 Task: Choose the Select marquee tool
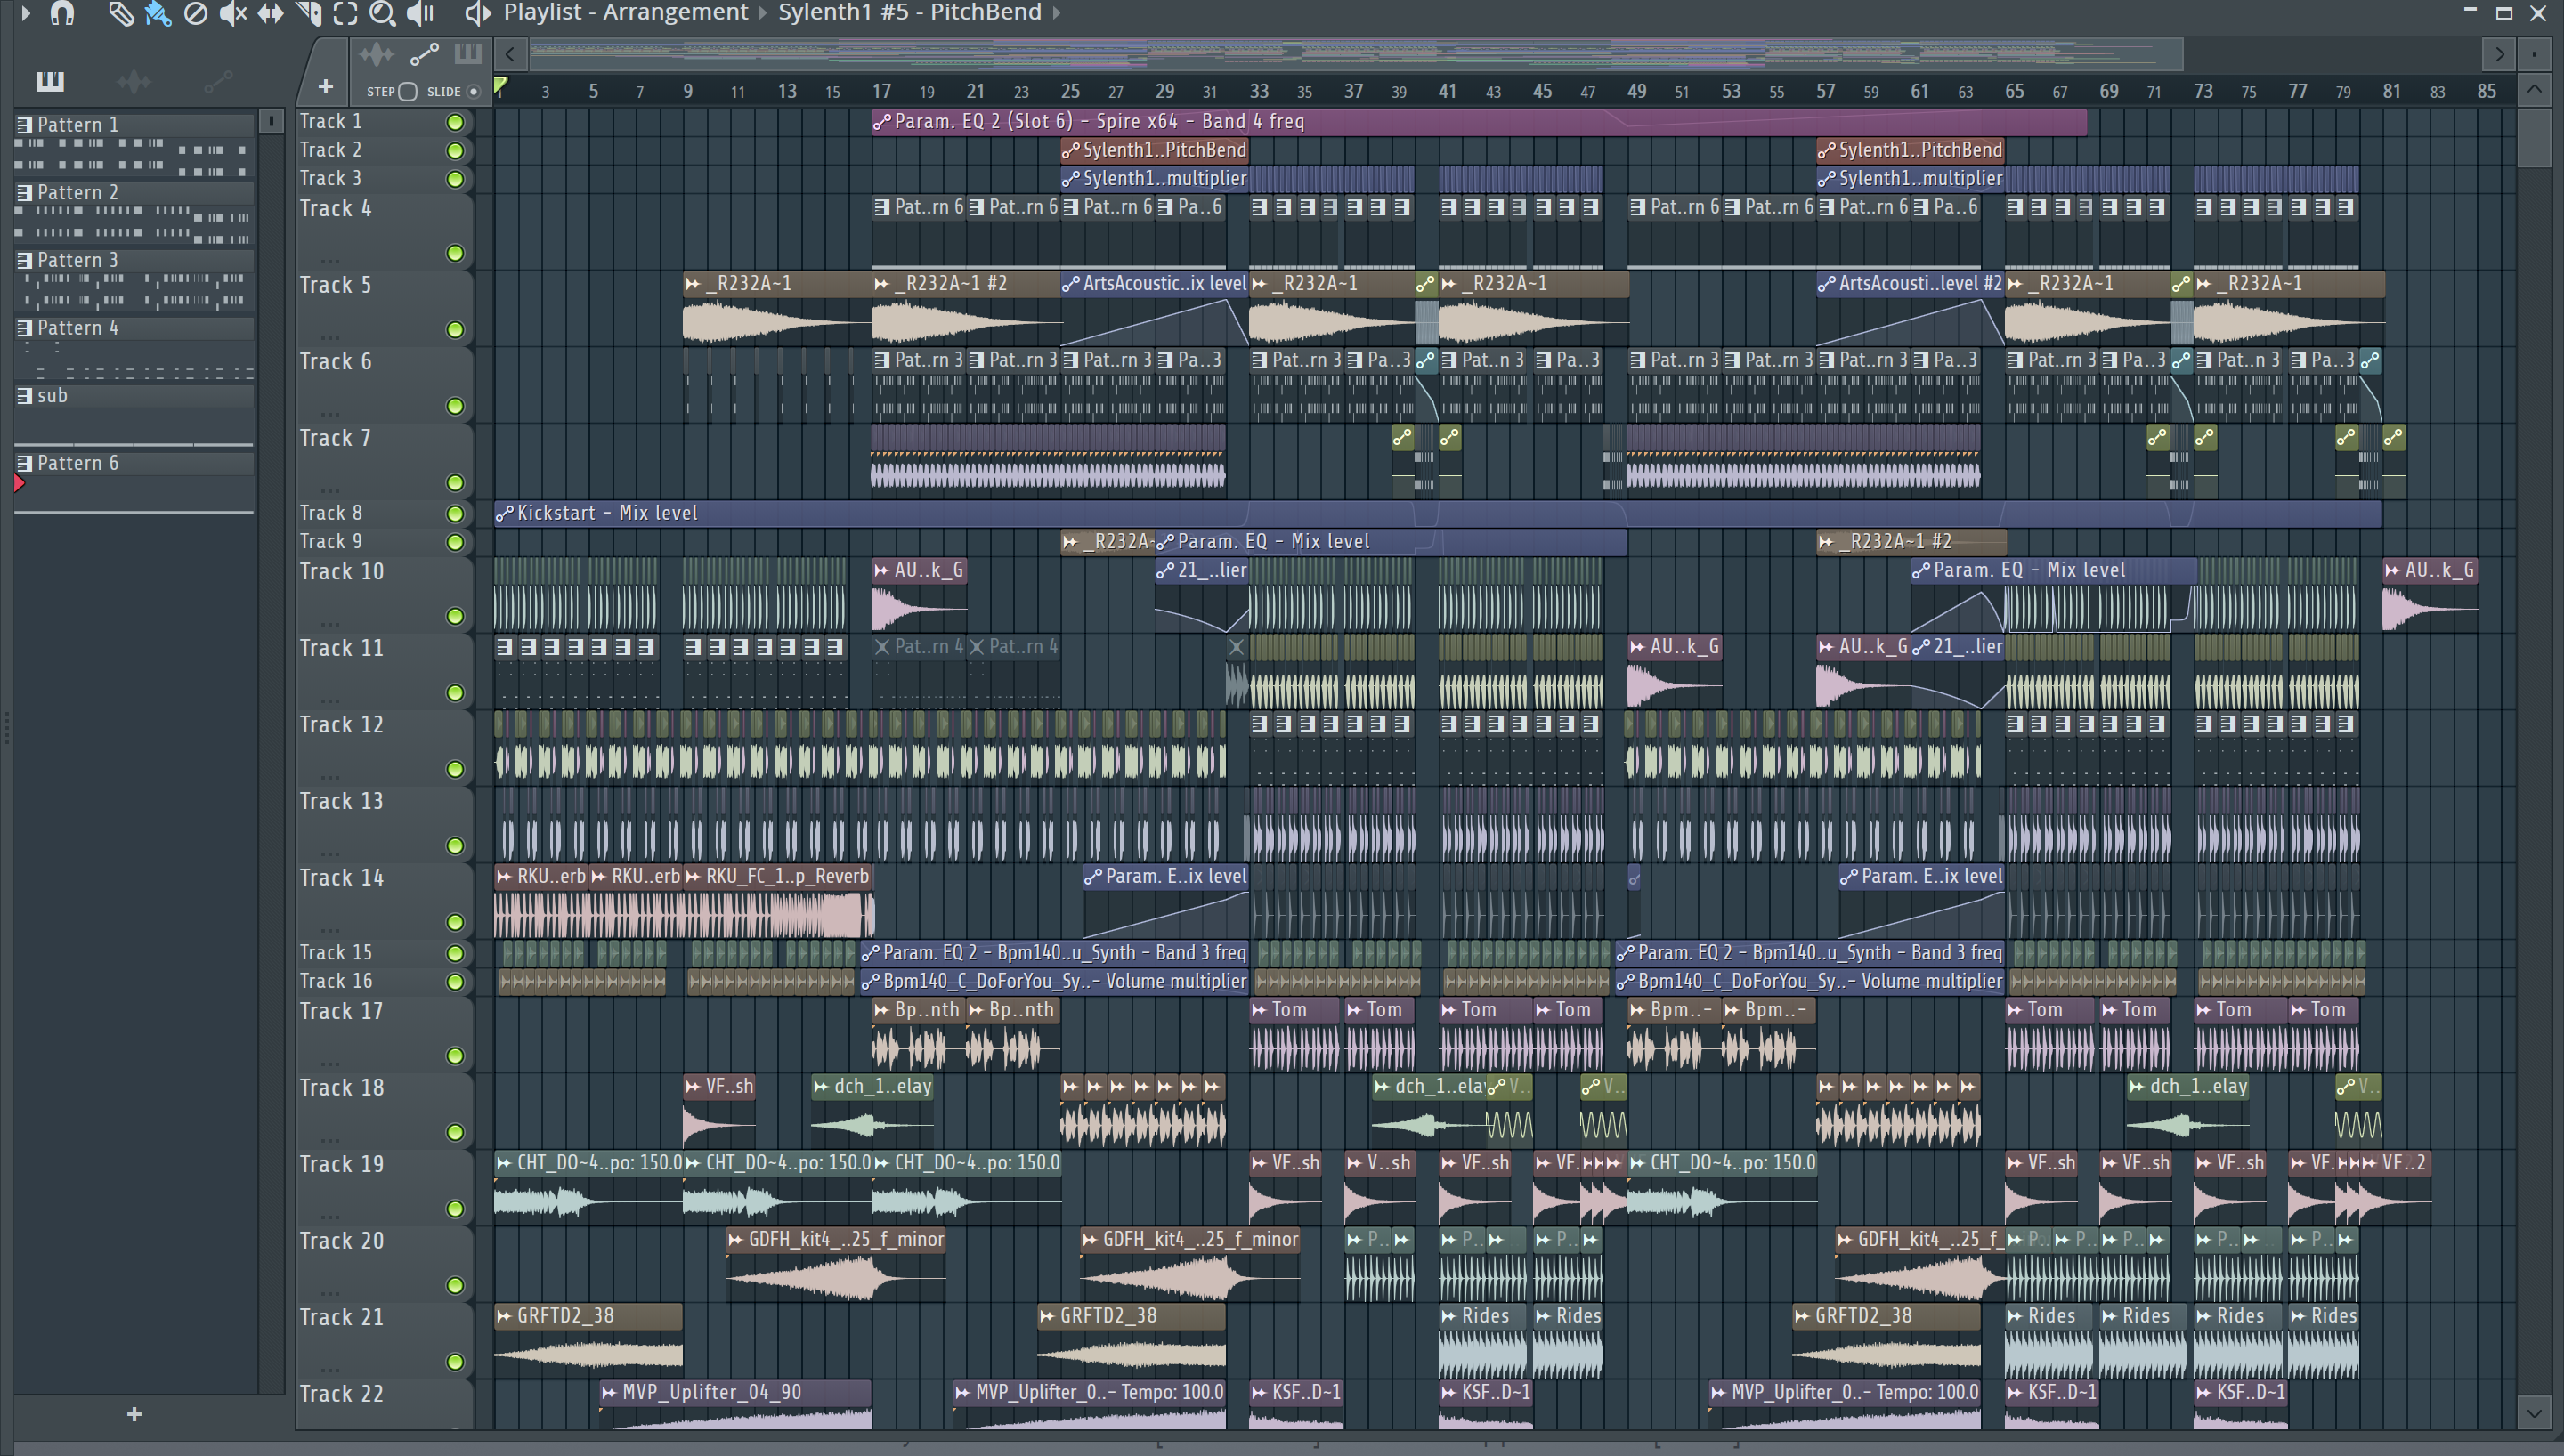tap(345, 13)
